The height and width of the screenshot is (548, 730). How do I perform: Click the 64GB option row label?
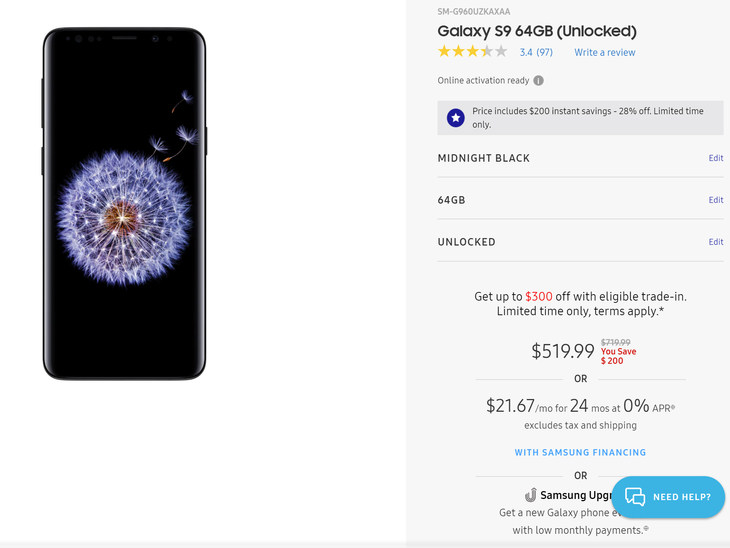pyautogui.click(x=451, y=200)
